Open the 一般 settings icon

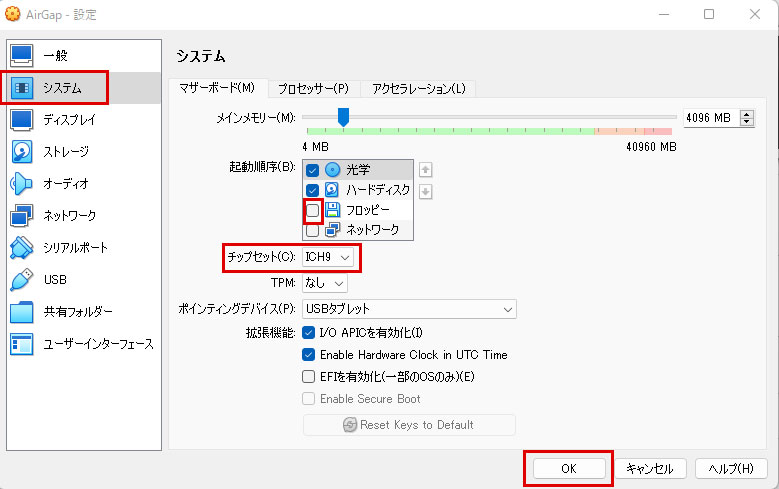pos(21,56)
